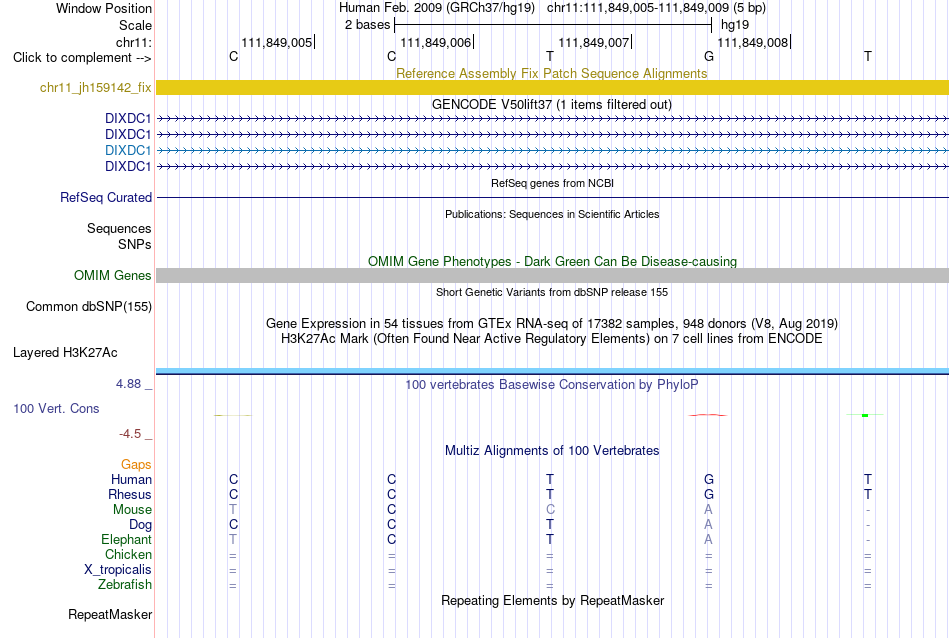Click the GTEx Gene Expression track title

click(x=552, y=324)
